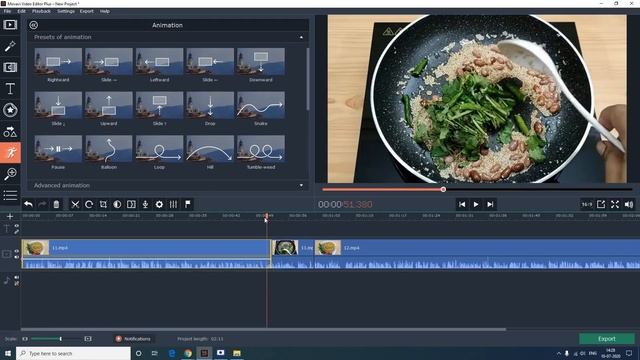Open the Titles text tab
Image resolution: width=640 pixels, height=360 pixels.
click(x=10, y=89)
